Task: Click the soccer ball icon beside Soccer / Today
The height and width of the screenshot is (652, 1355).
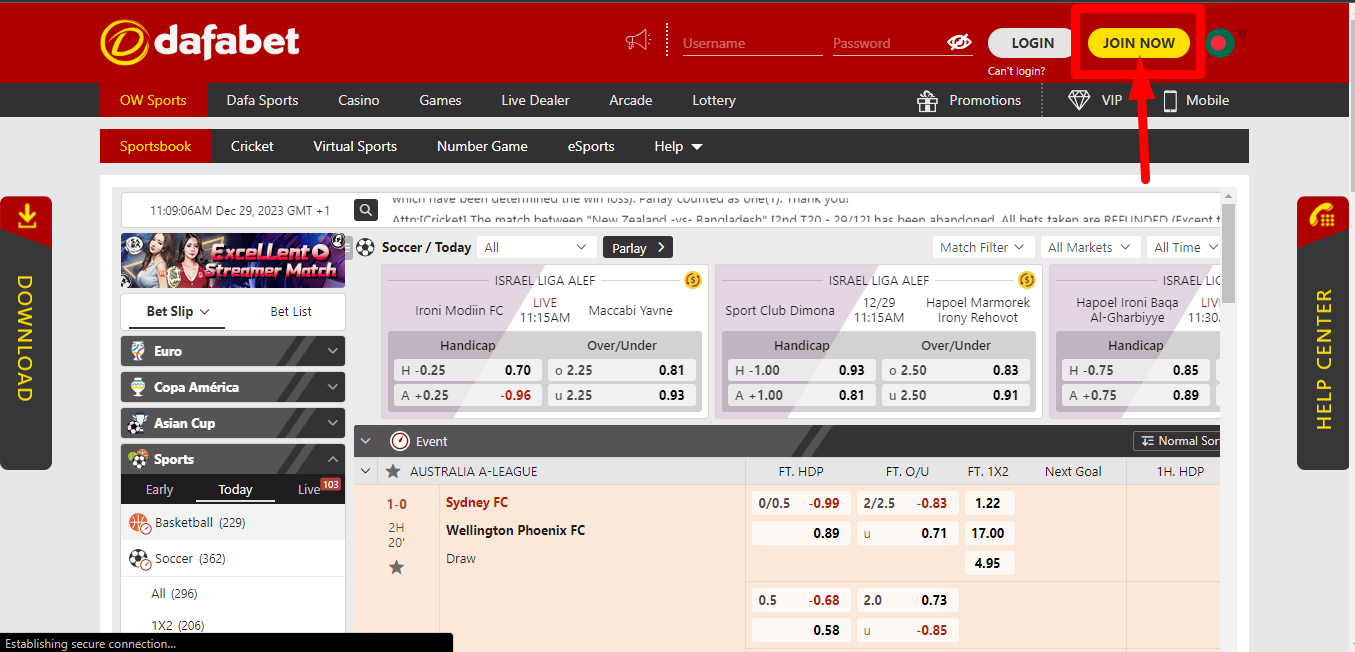Action: 365,247
